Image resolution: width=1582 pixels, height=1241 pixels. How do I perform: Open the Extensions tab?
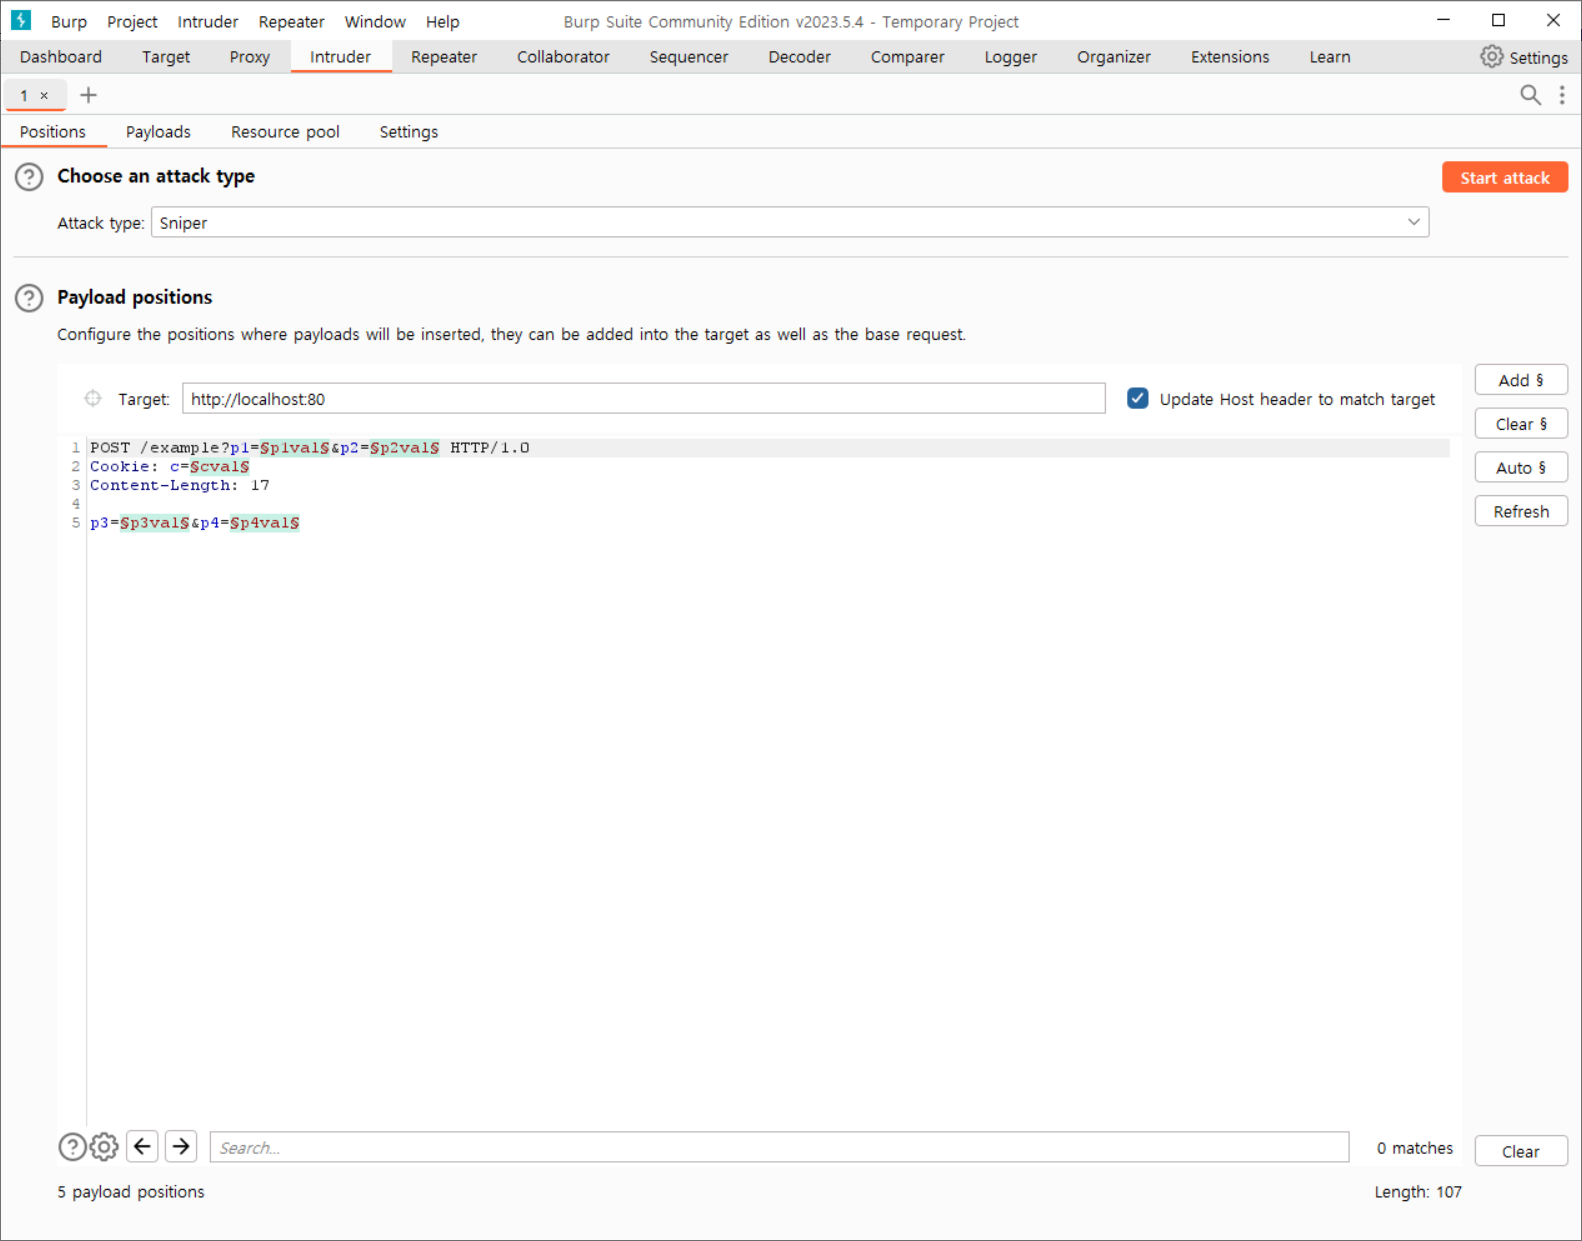point(1230,57)
